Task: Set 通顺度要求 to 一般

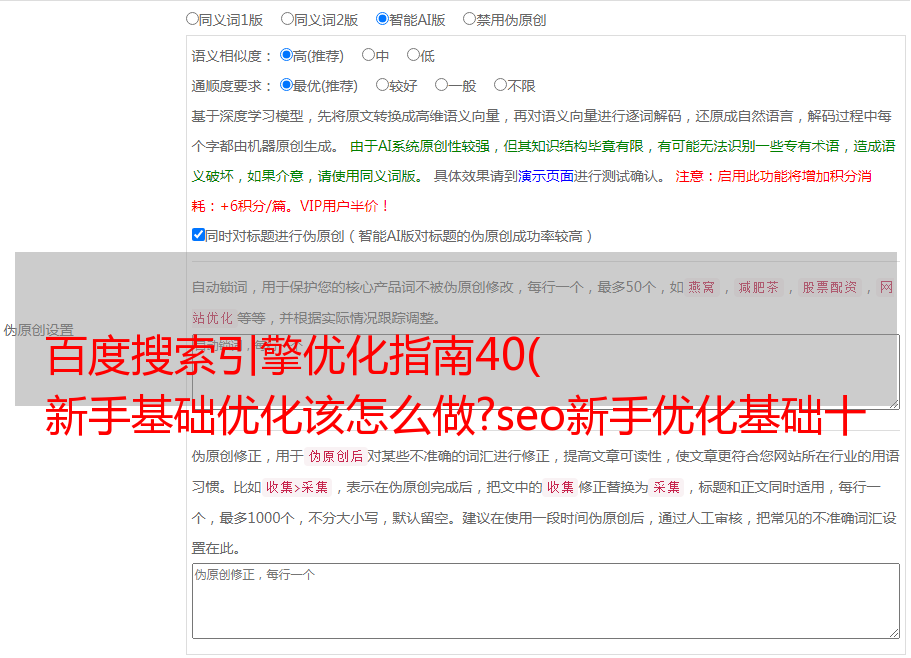Action: pos(442,85)
